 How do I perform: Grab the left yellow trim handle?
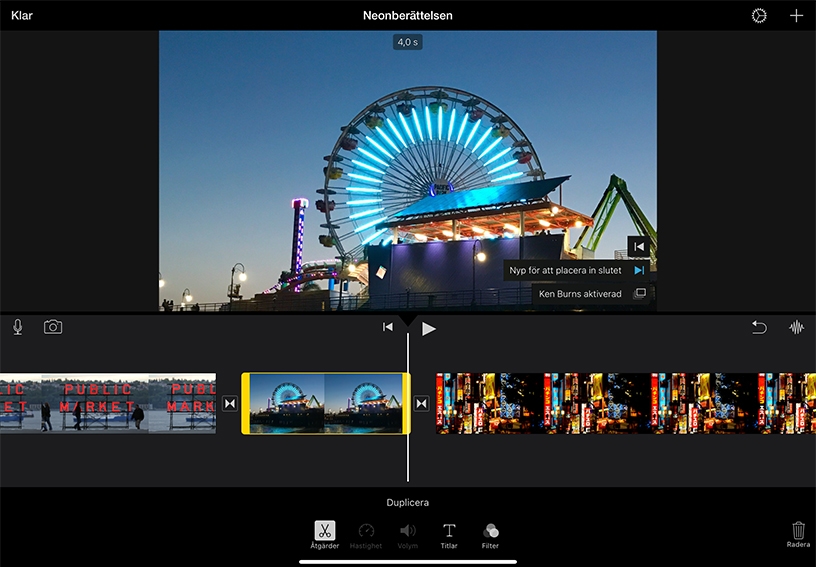pyautogui.click(x=245, y=403)
